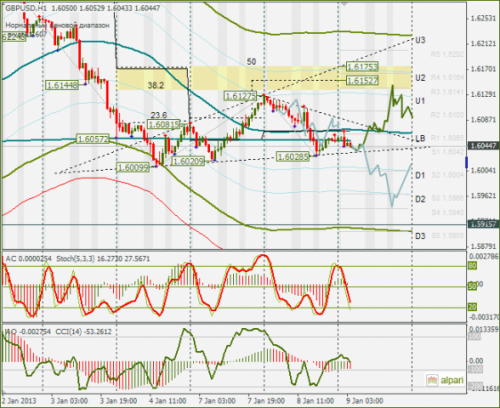Click the 1.62531 price axis value
This screenshot has width=500, height=408.
483,19
